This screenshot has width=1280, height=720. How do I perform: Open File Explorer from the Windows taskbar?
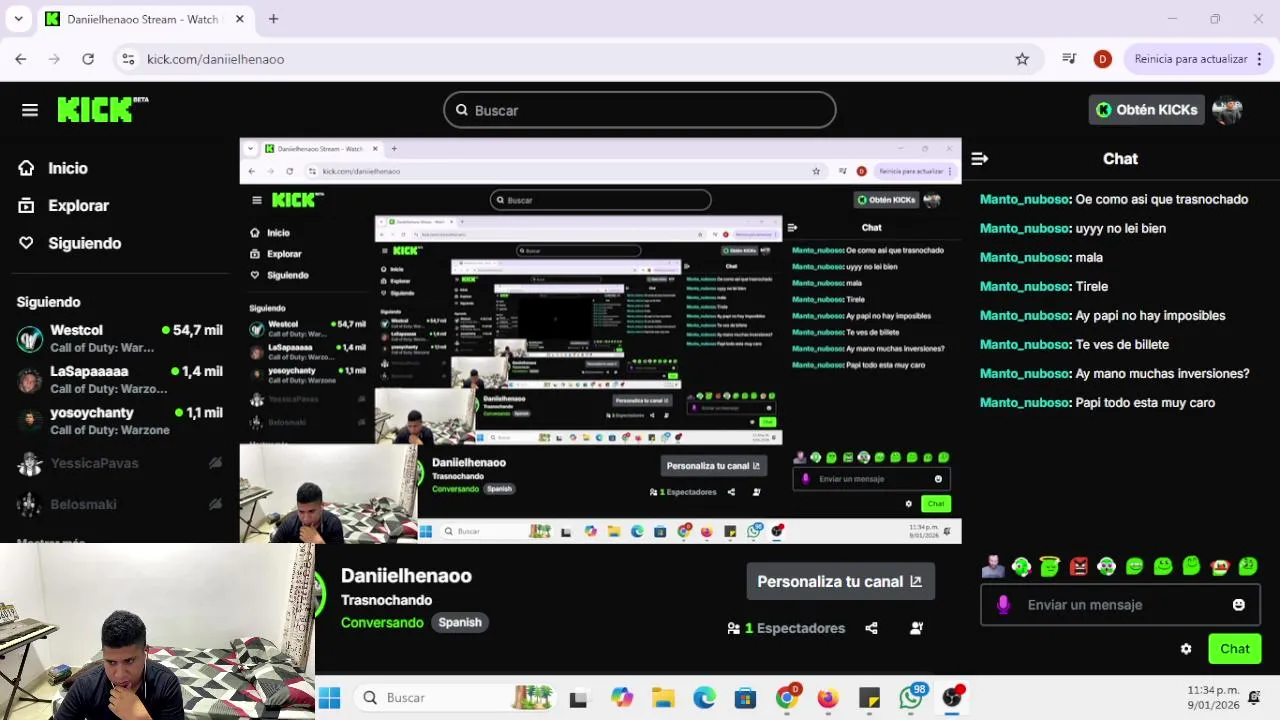coord(663,698)
